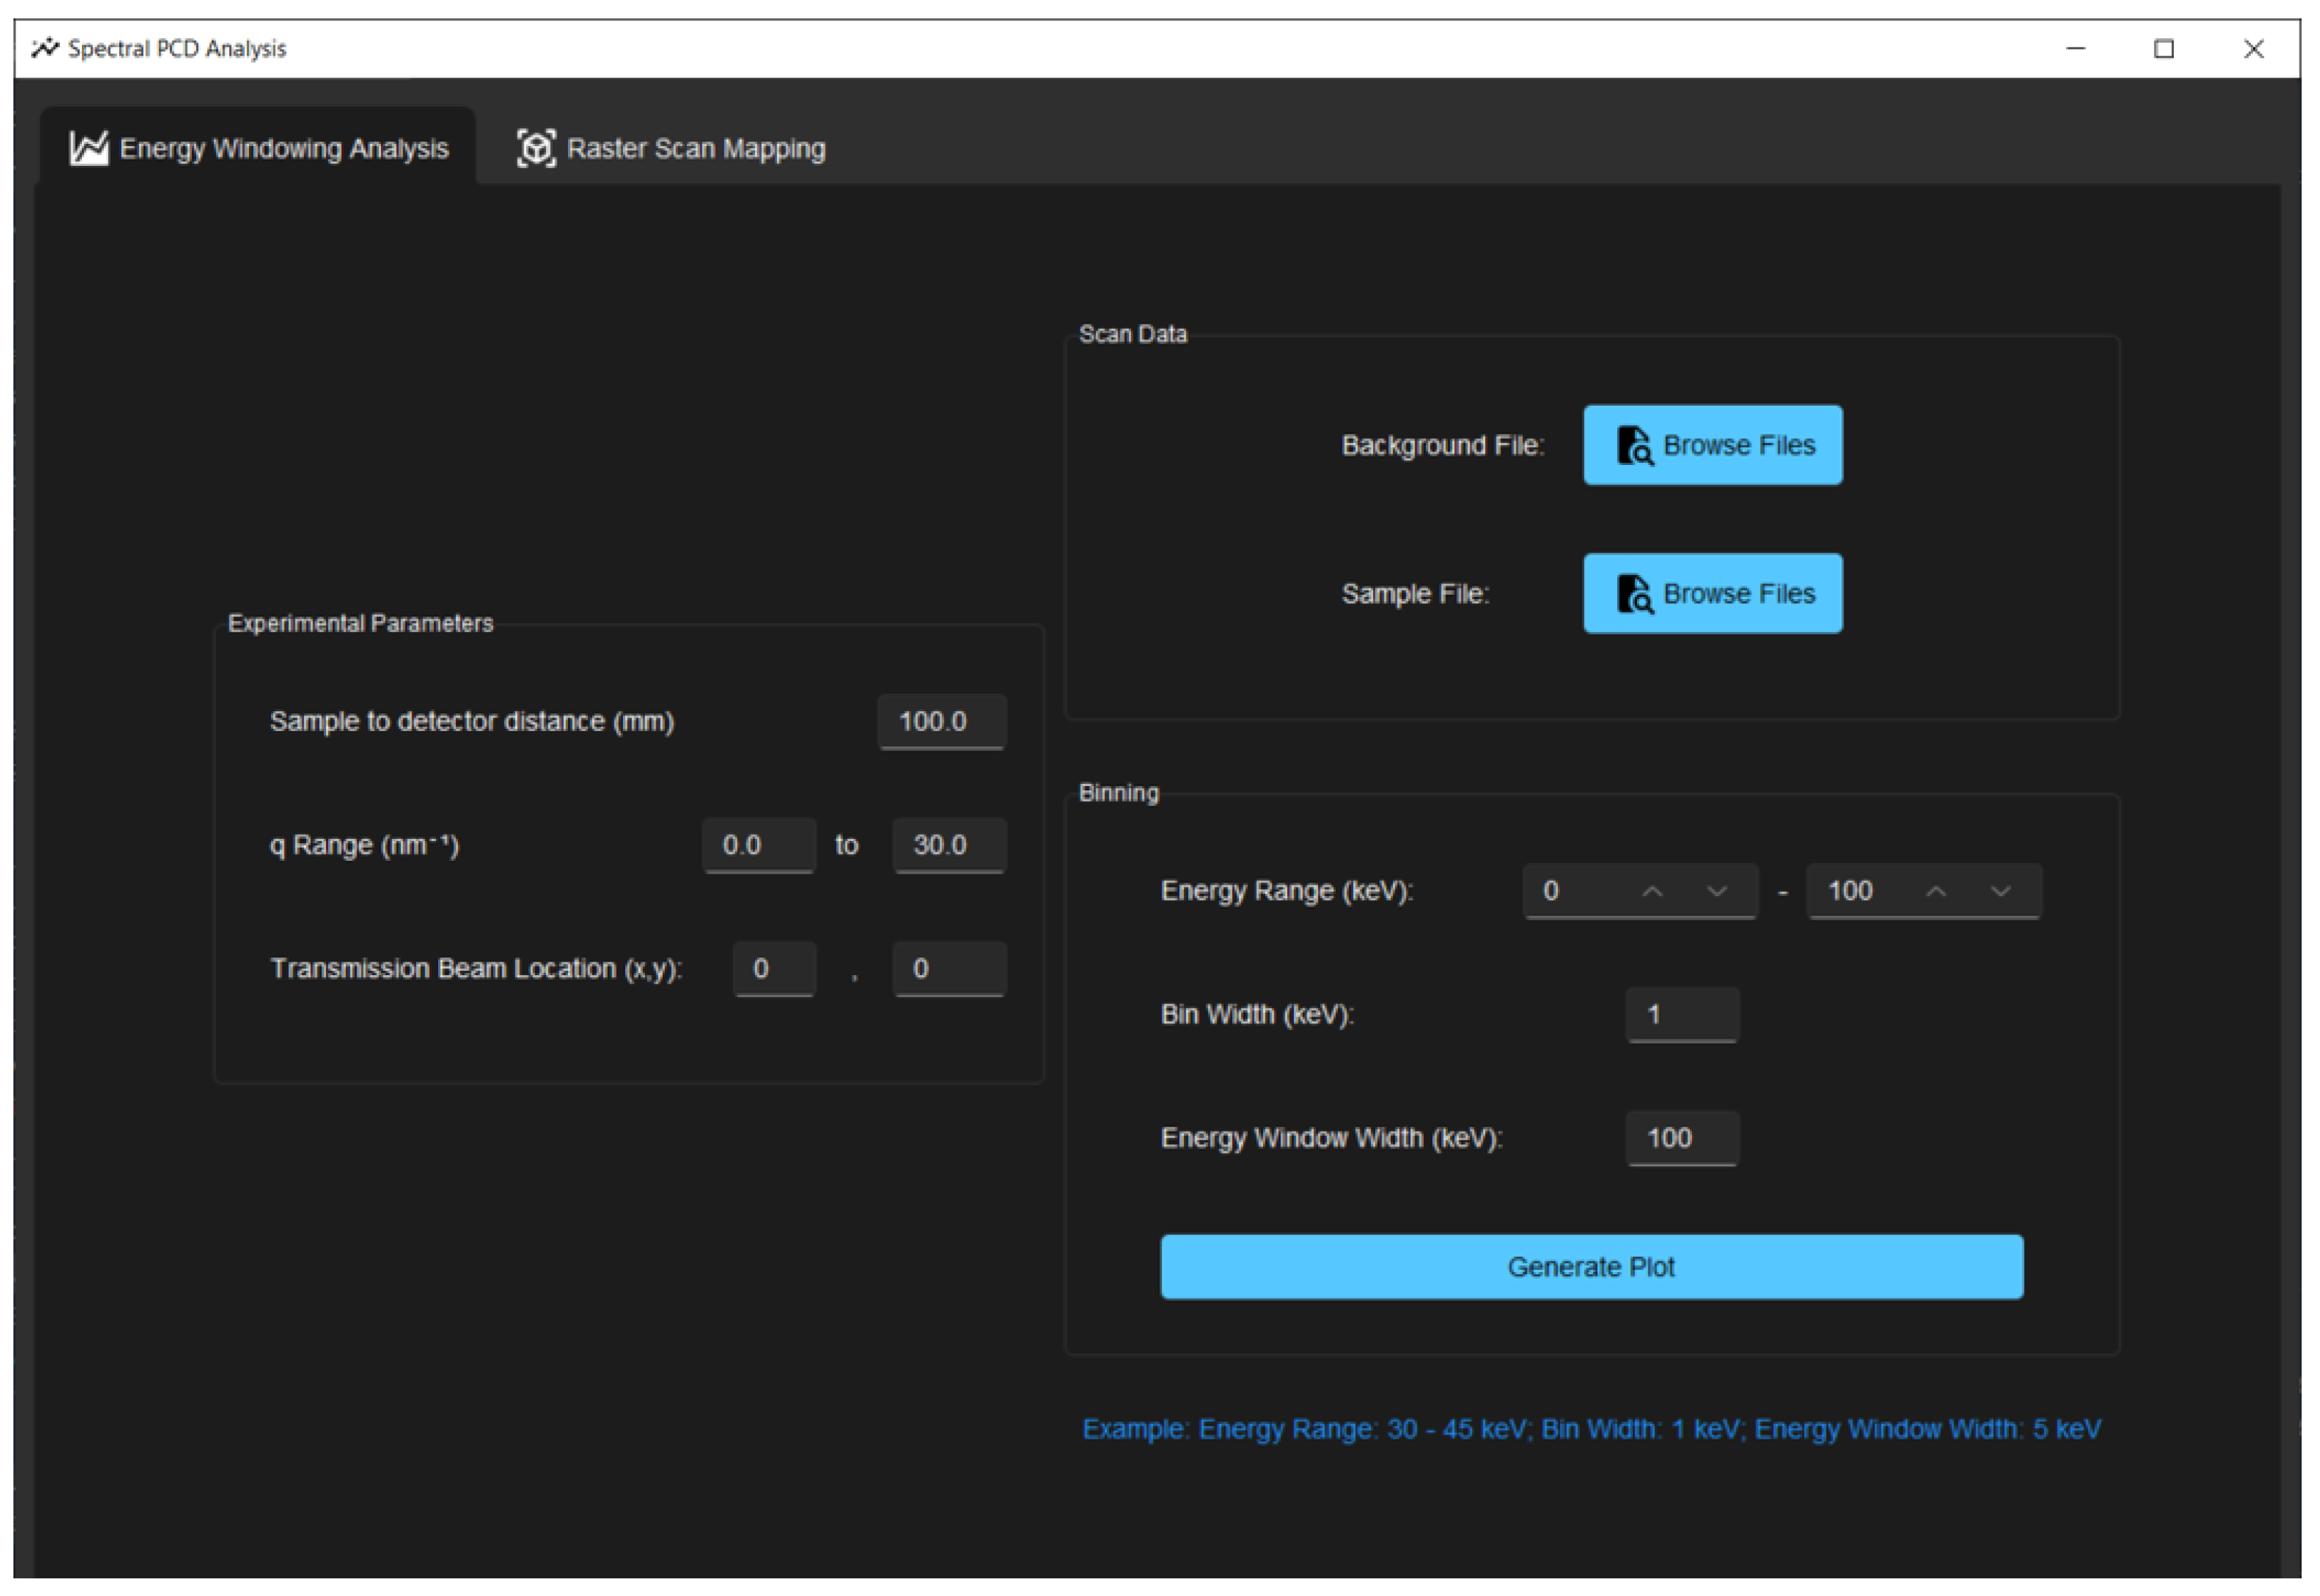Browse files for Background File
Viewport: 2320px width, 1596px height.
point(1712,445)
